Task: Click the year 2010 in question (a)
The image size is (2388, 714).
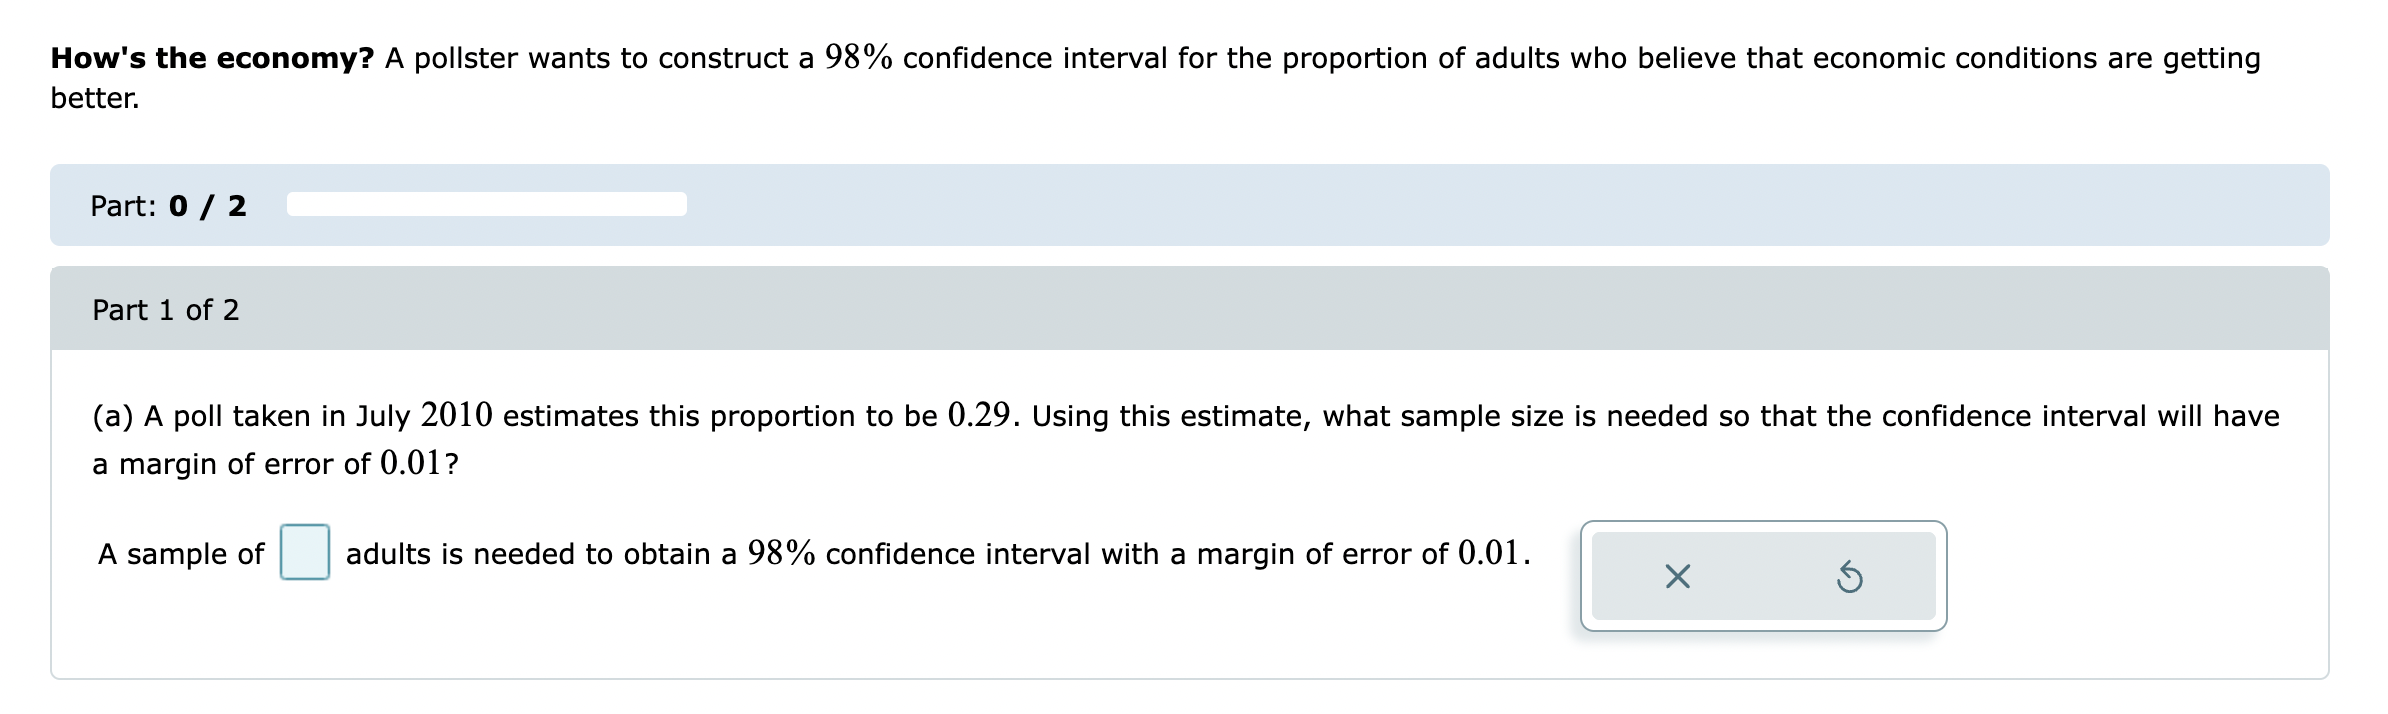Action: 457,415
